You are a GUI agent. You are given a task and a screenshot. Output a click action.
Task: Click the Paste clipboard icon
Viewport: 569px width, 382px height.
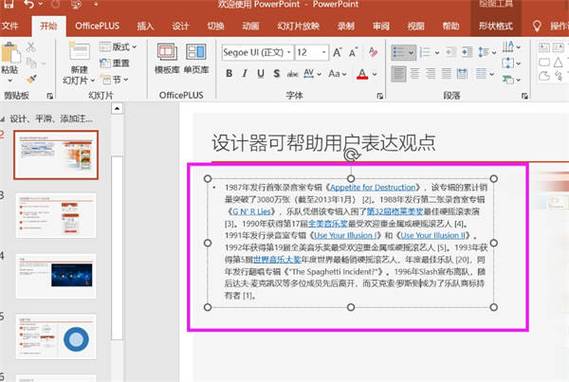pos(10,53)
